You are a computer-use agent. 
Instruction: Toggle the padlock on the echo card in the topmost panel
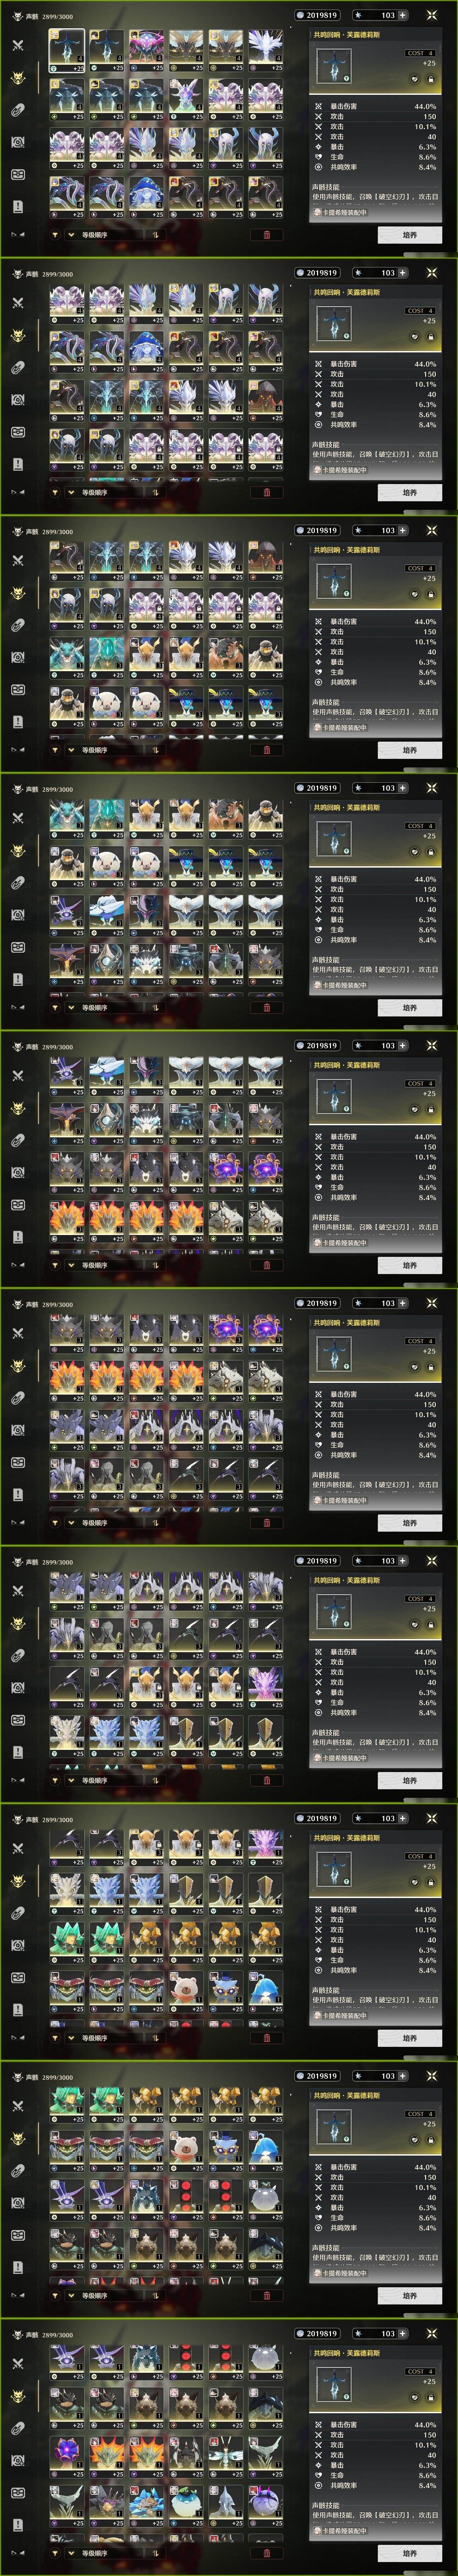tap(430, 79)
